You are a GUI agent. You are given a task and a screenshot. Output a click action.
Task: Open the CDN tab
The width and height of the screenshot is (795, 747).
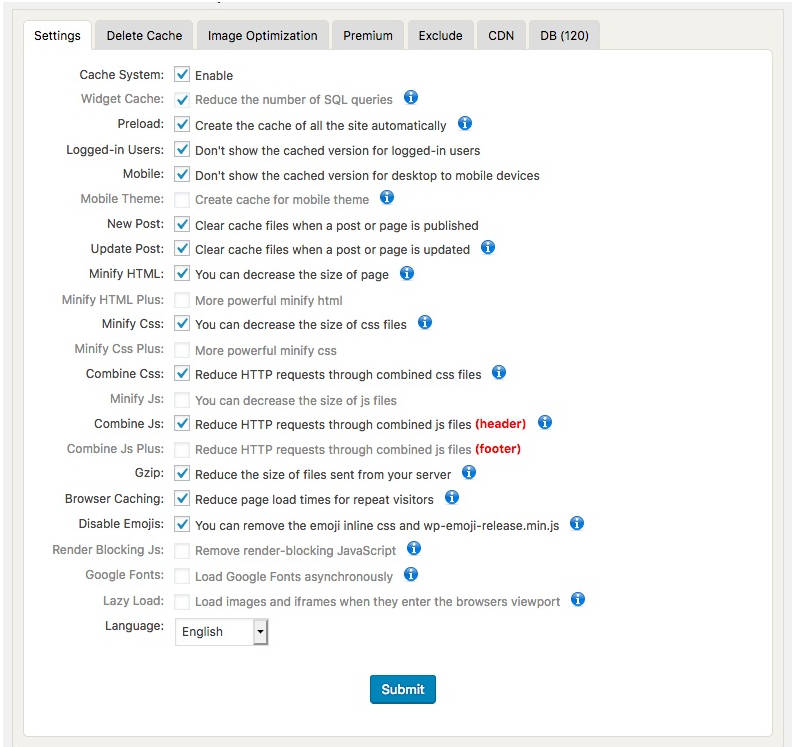pyautogui.click(x=501, y=35)
